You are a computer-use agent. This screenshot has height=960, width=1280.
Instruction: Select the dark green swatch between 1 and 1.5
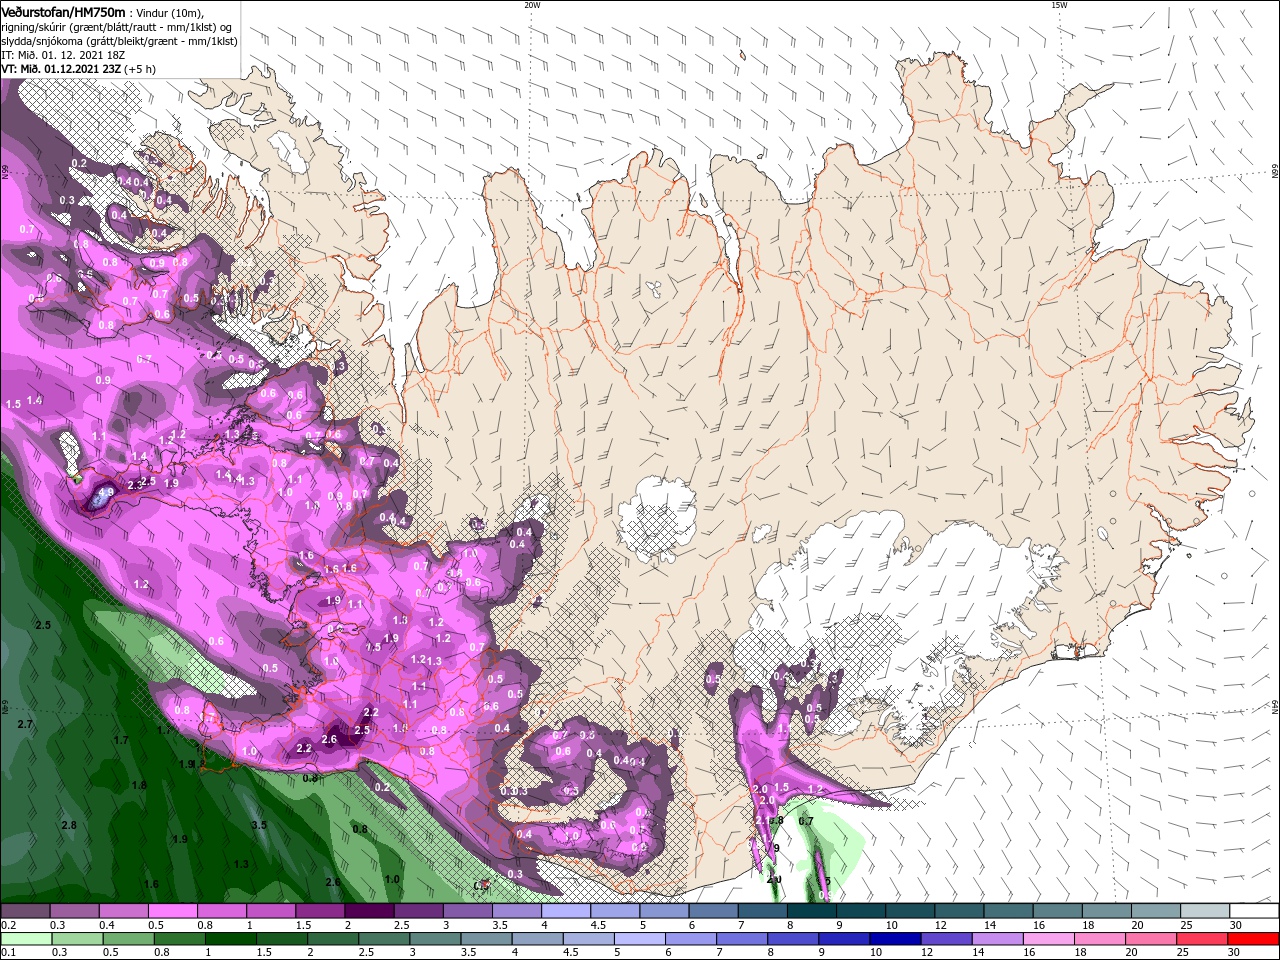(229, 939)
